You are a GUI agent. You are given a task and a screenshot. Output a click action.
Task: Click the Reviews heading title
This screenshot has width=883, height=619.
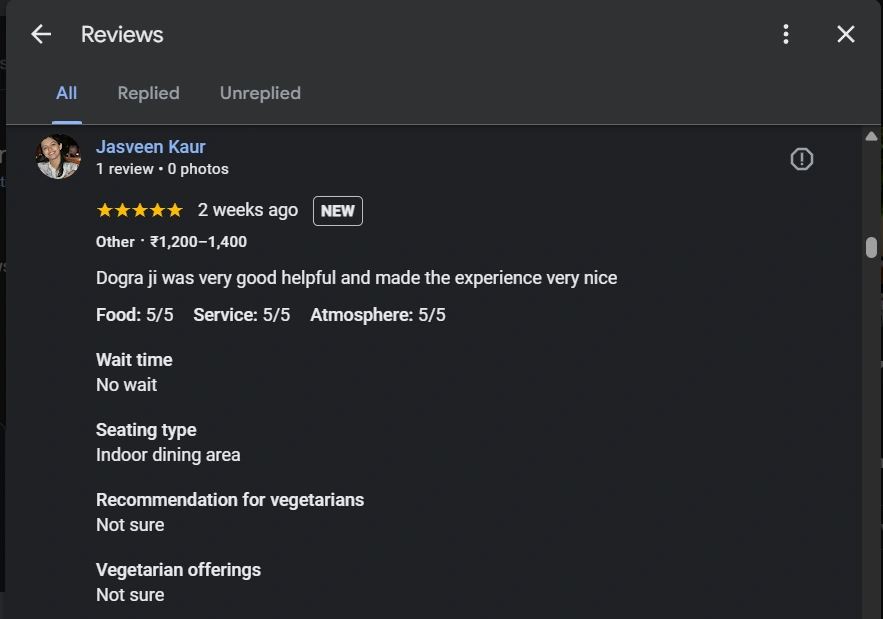point(122,34)
